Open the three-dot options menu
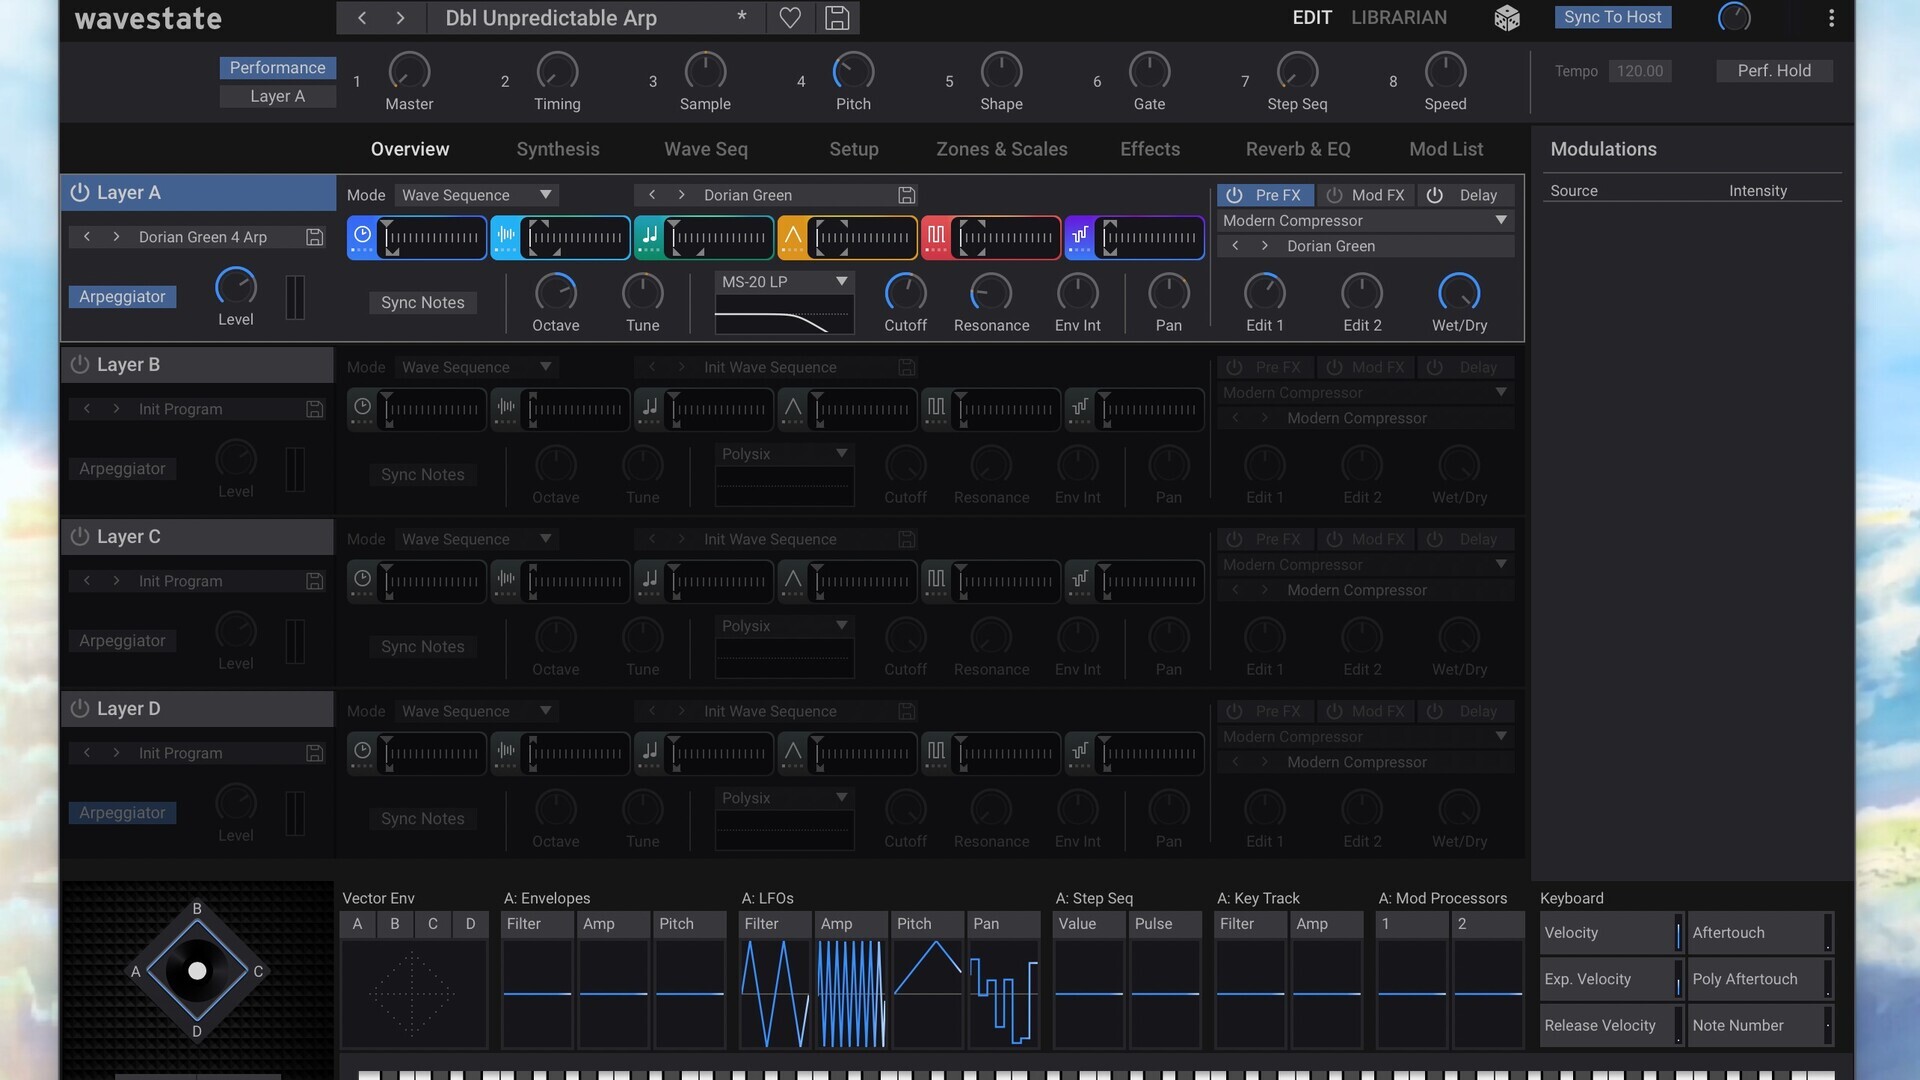 [x=1831, y=18]
